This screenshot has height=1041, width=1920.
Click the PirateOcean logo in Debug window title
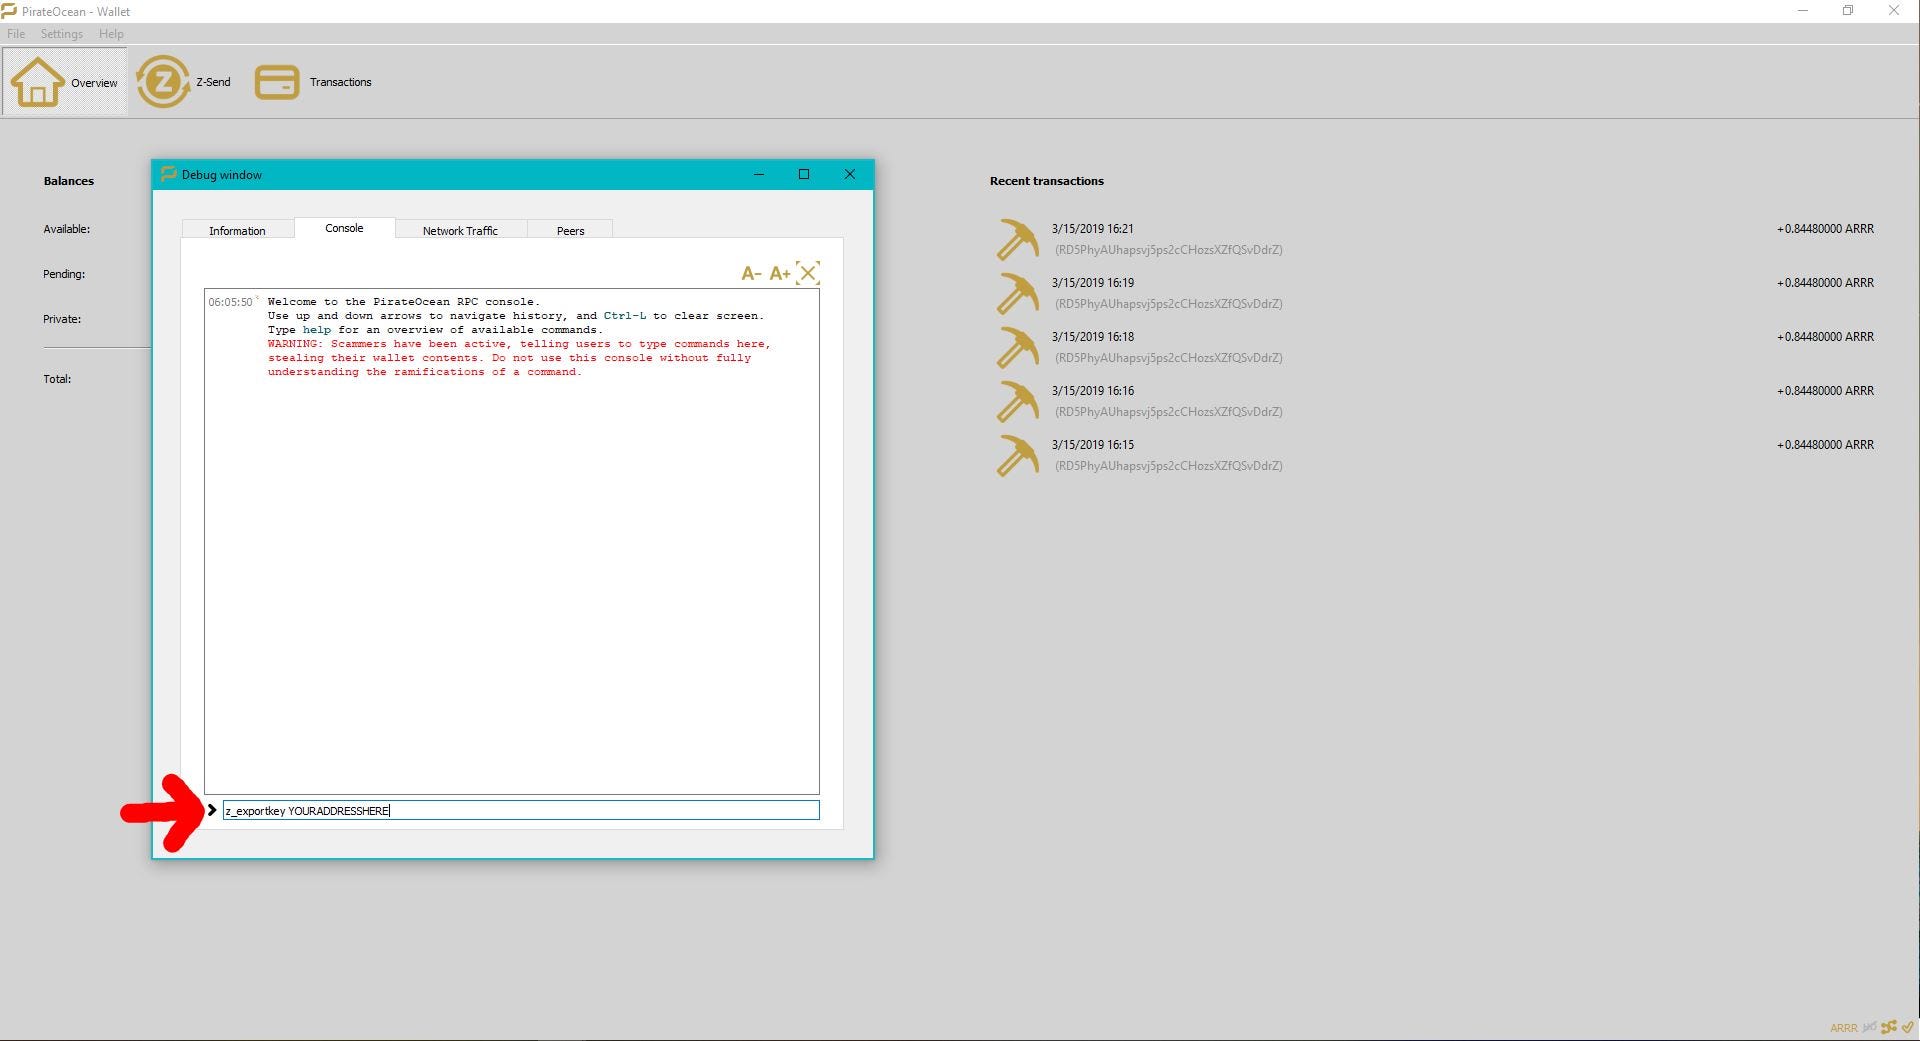pos(168,174)
